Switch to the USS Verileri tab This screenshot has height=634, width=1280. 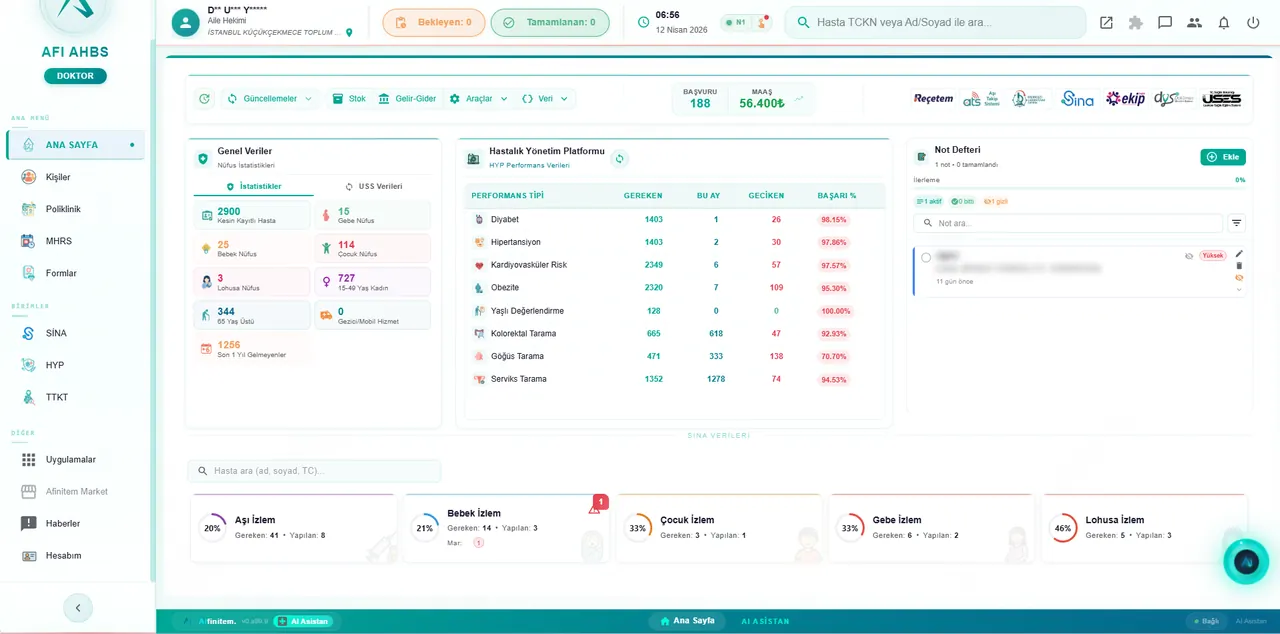[374, 186]
